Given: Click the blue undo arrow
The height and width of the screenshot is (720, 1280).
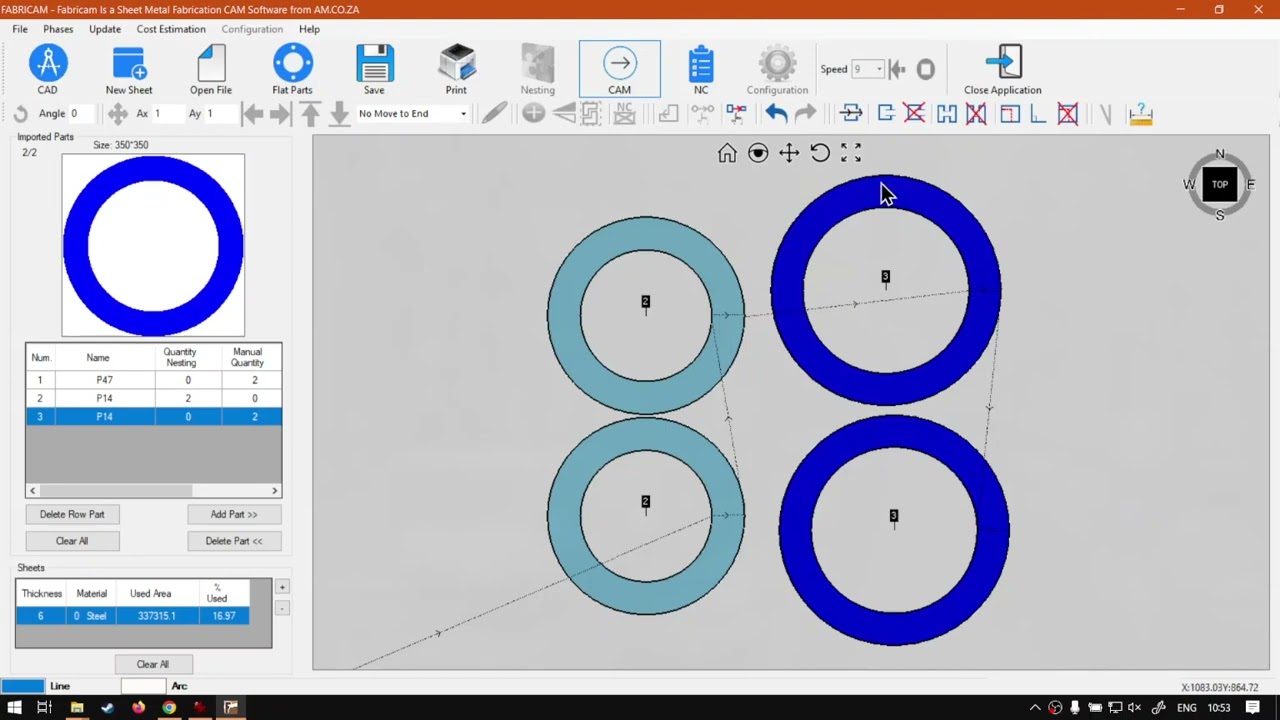Looking at the screenshot, I should coord(776,114).
